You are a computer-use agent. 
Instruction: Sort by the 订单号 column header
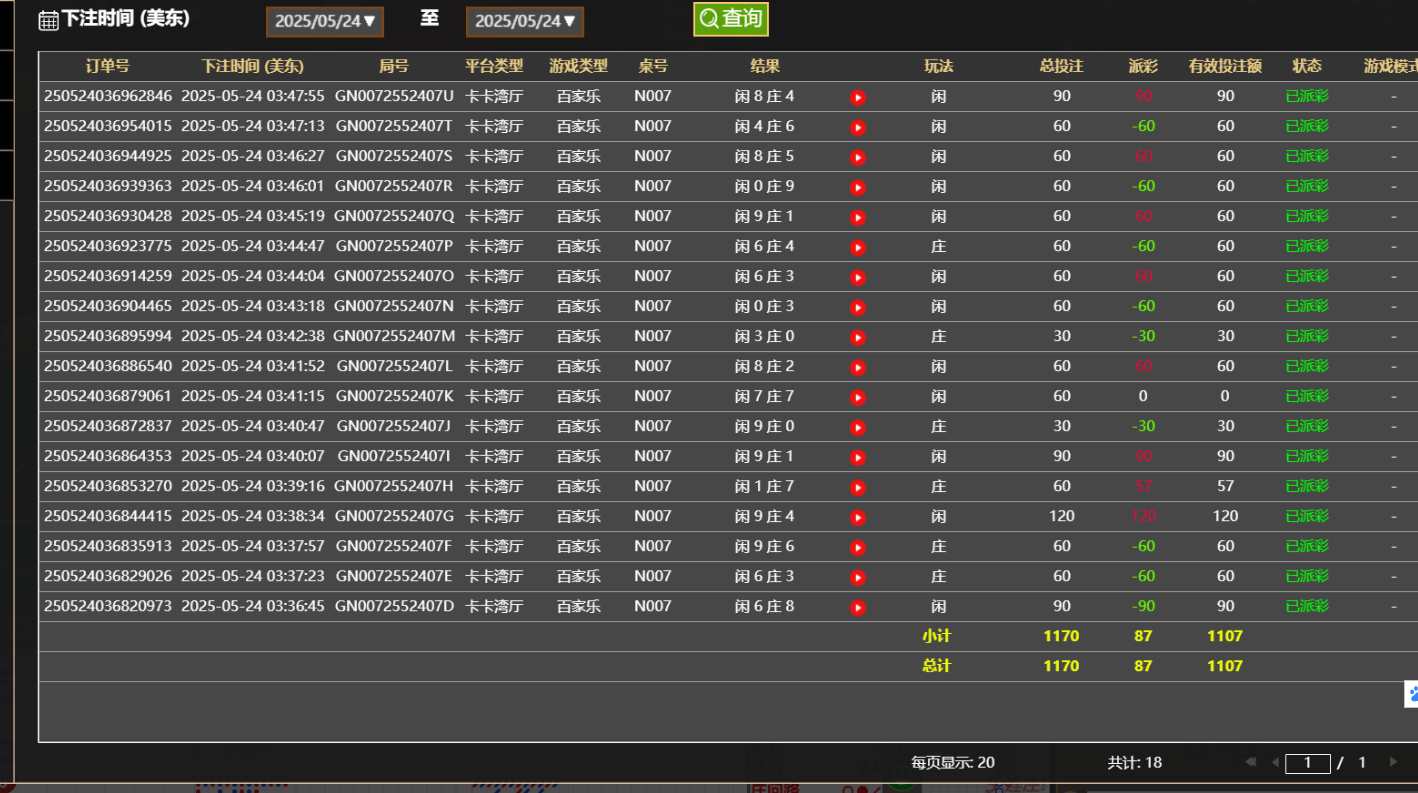[x=107, y=66]
